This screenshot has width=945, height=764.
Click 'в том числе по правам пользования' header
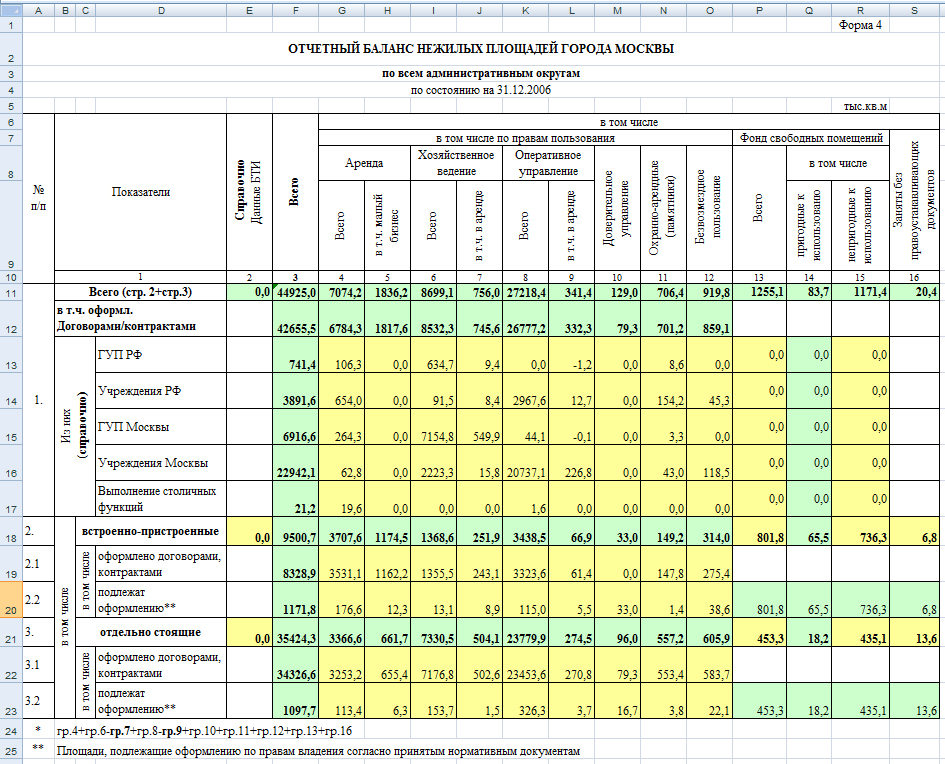click(x=526, y=138)
